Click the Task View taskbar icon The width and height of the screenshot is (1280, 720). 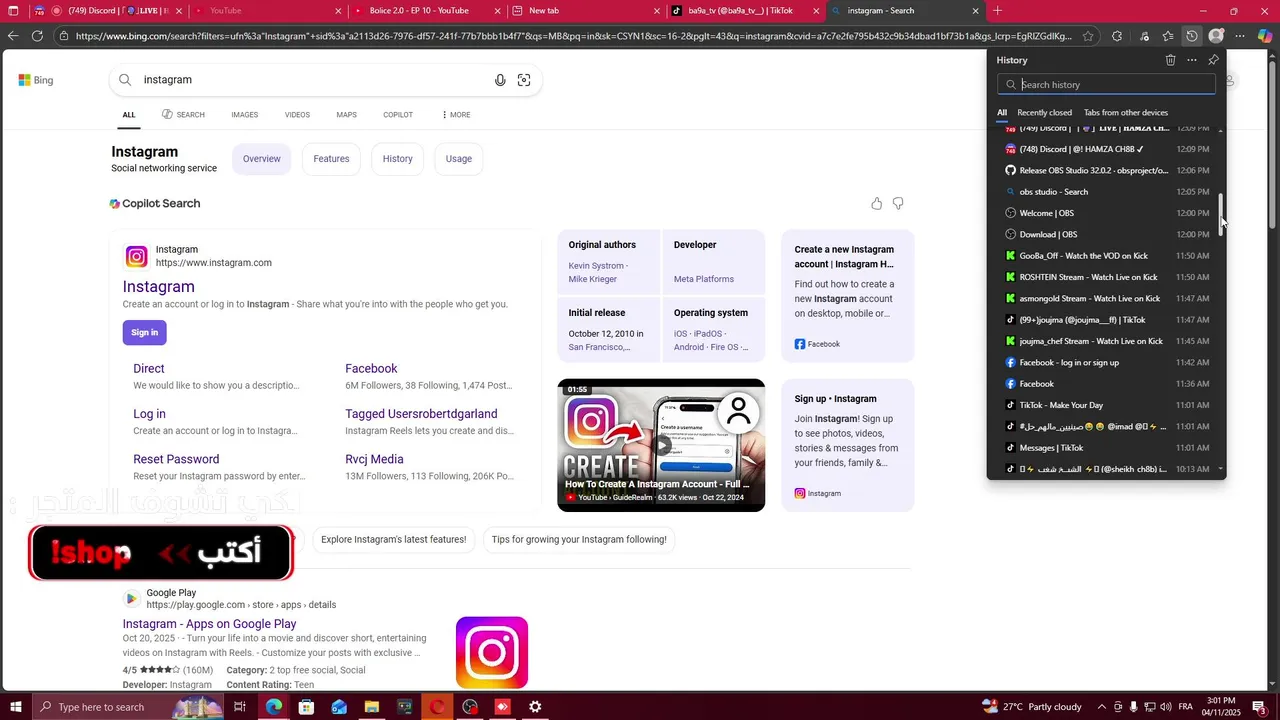[x=240, y=707]
